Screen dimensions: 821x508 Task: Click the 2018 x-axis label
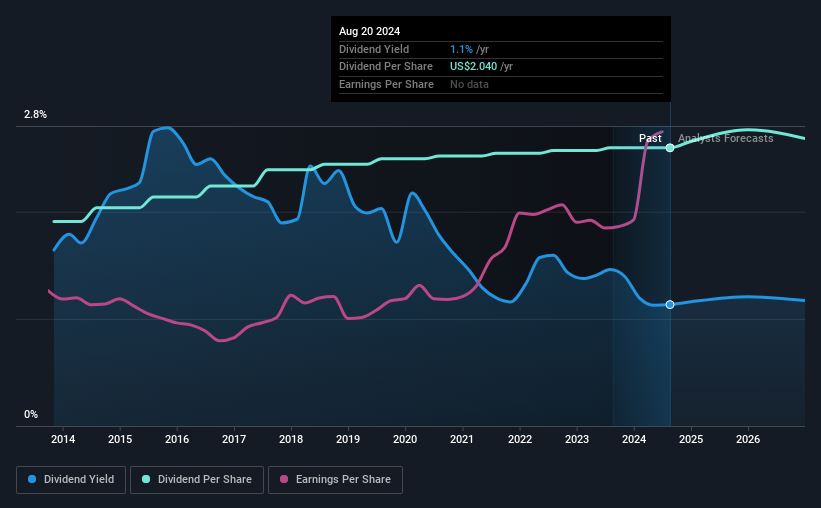[x=291, y=439]
